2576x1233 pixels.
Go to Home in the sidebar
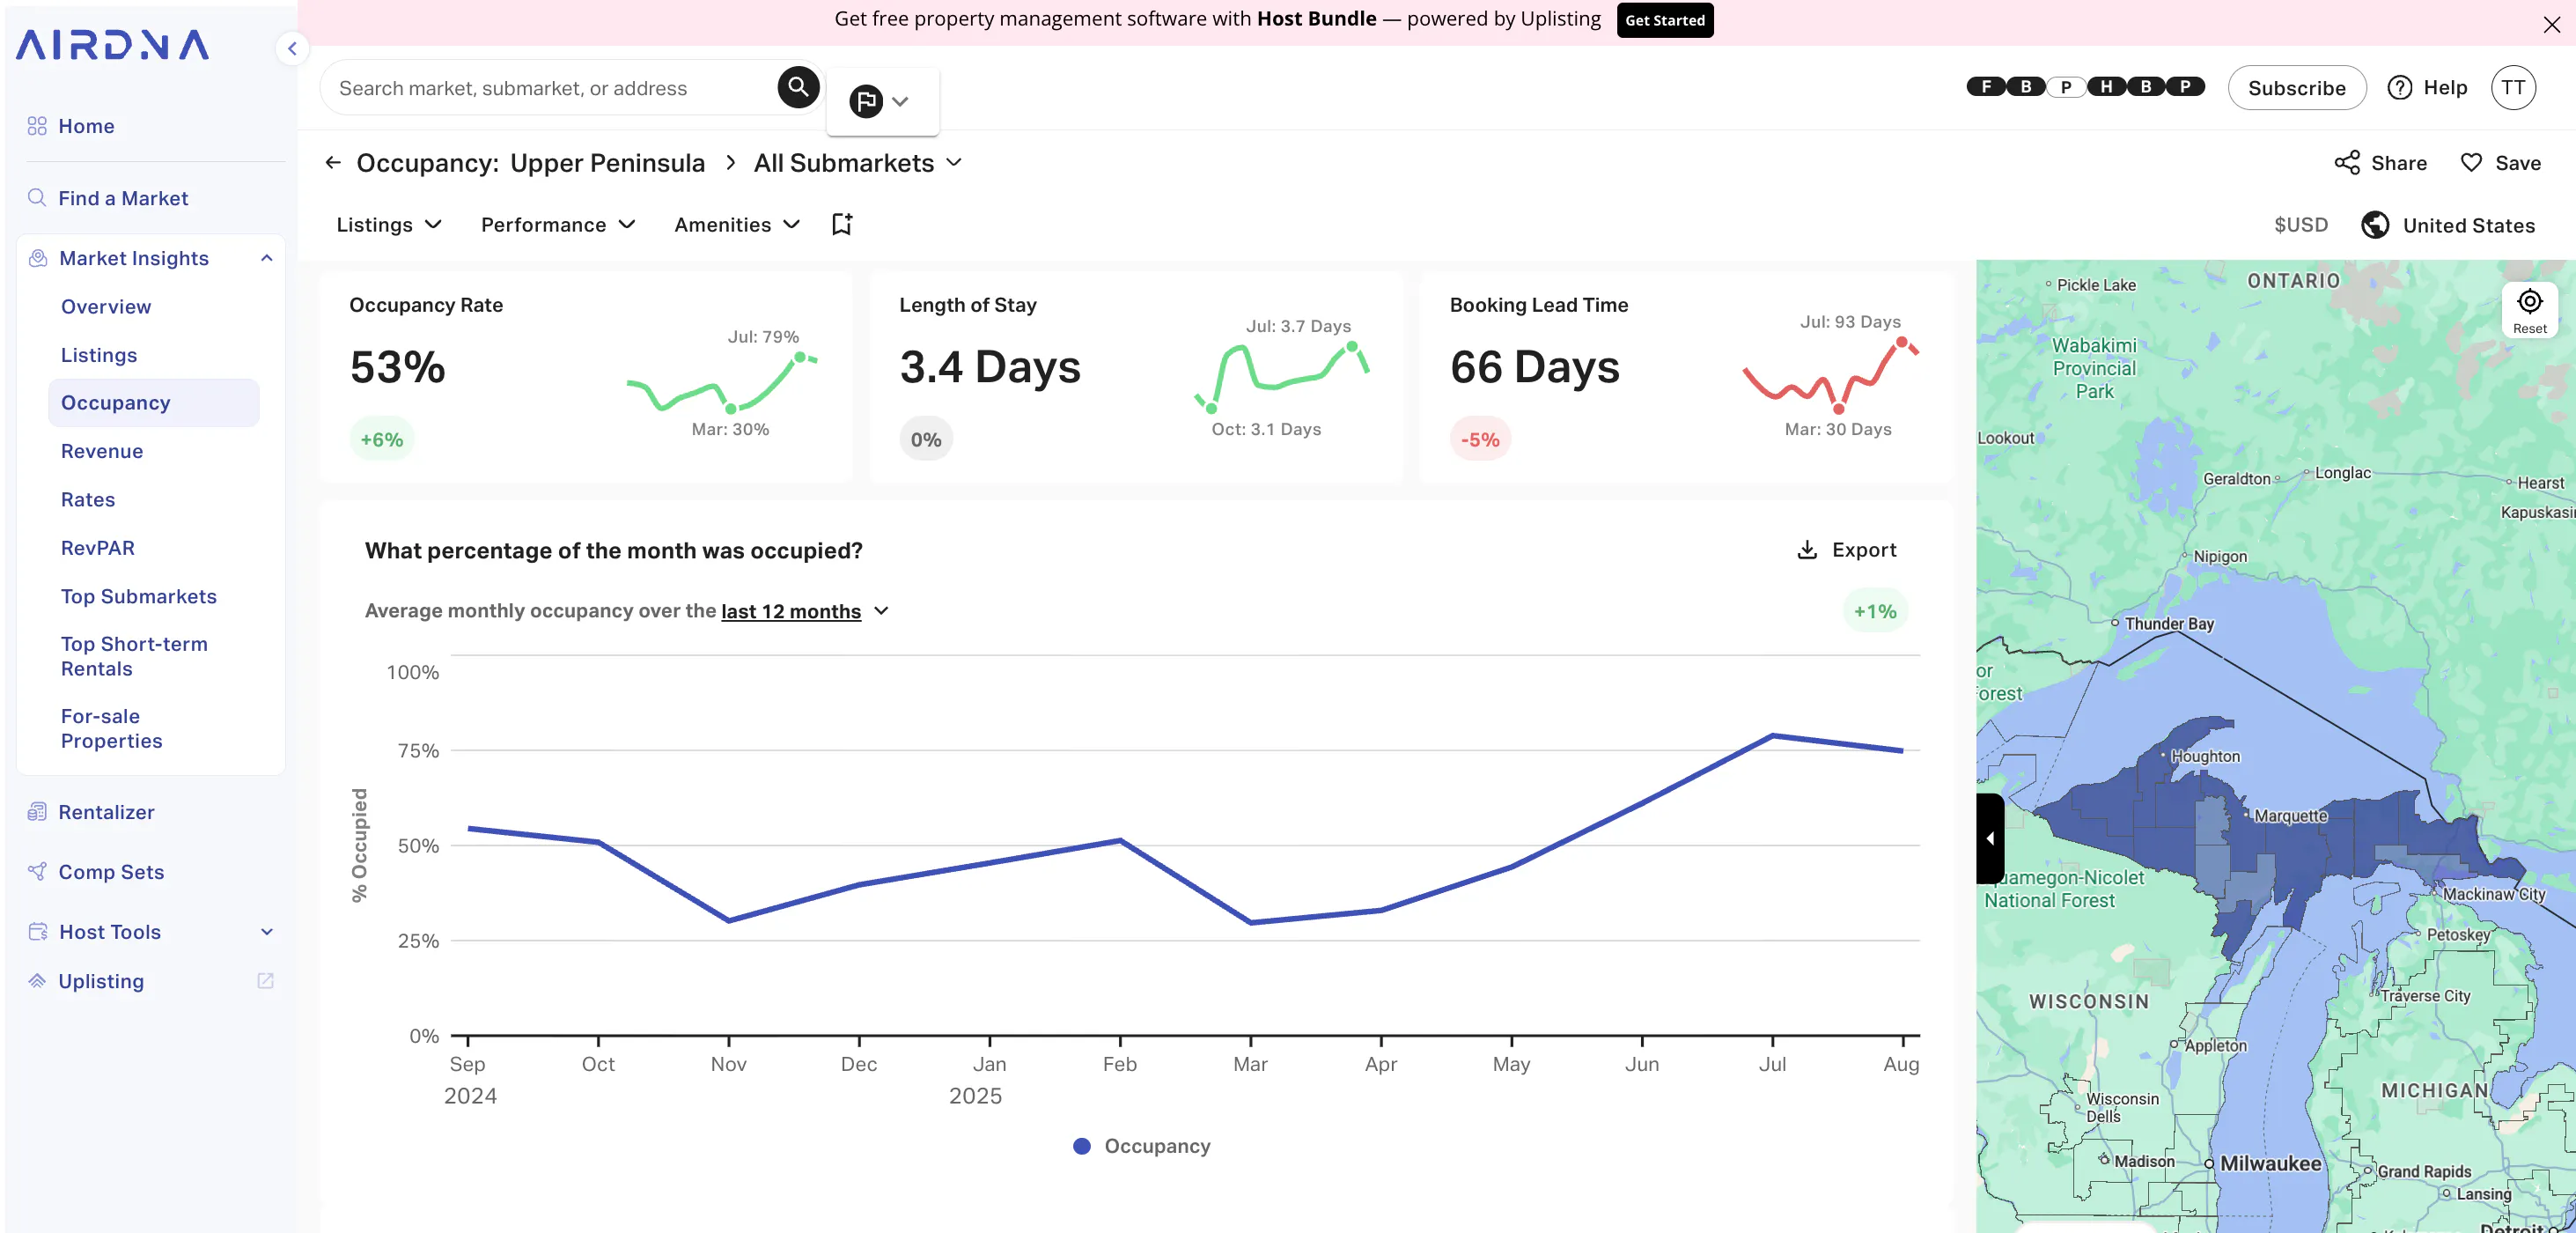pos(86,126)
